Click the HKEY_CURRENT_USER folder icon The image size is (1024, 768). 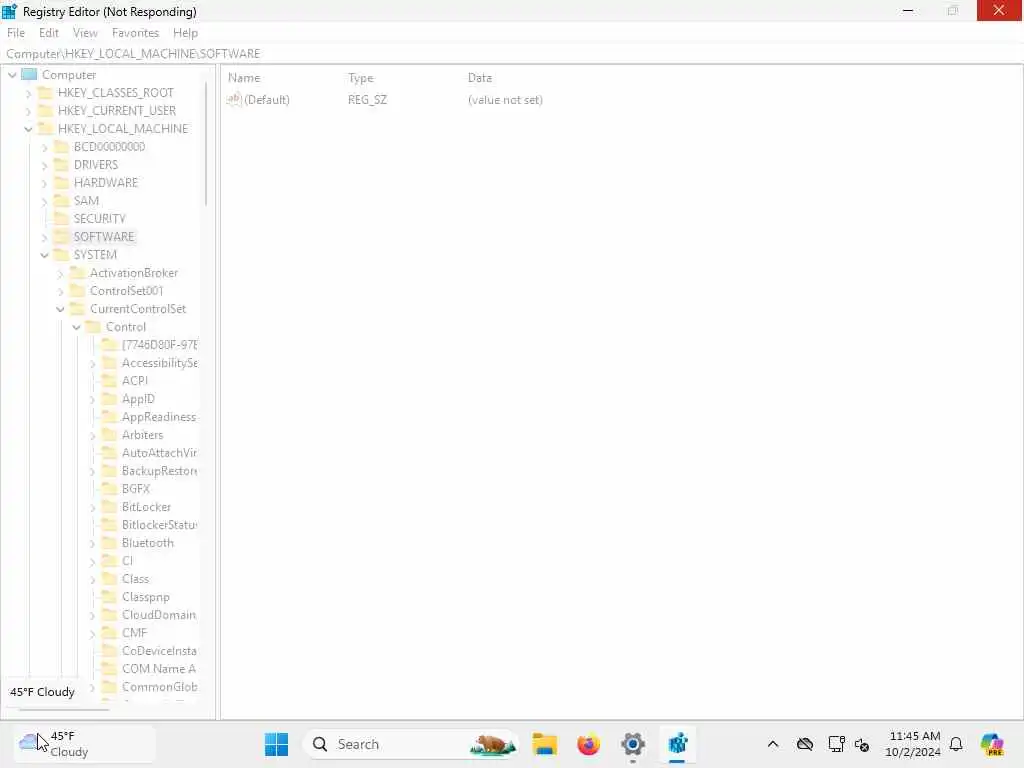click(45, 110)
